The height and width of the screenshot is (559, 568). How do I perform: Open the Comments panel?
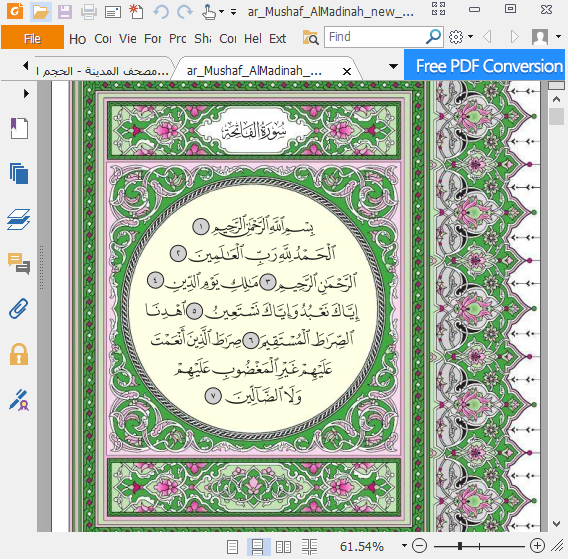pyautogui.click(x=19, y=264)
